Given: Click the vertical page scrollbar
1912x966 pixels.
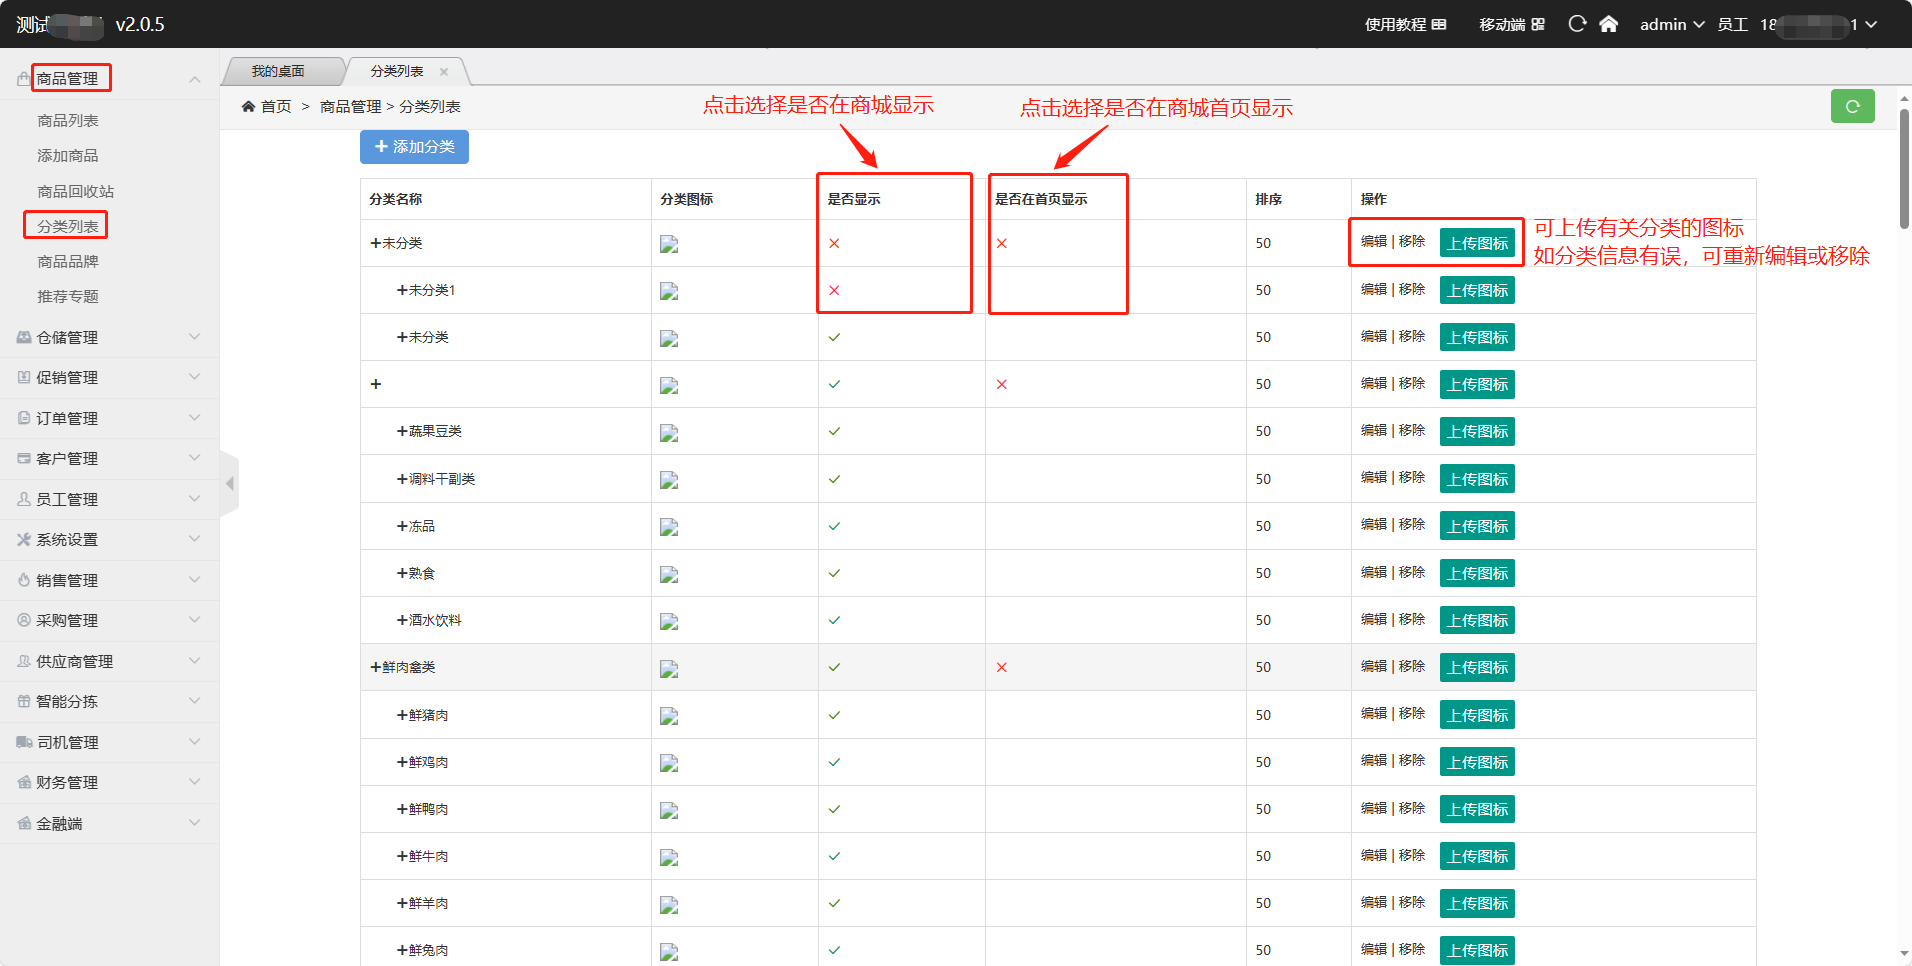Looking at the screenshot, I should [1904, 168].
